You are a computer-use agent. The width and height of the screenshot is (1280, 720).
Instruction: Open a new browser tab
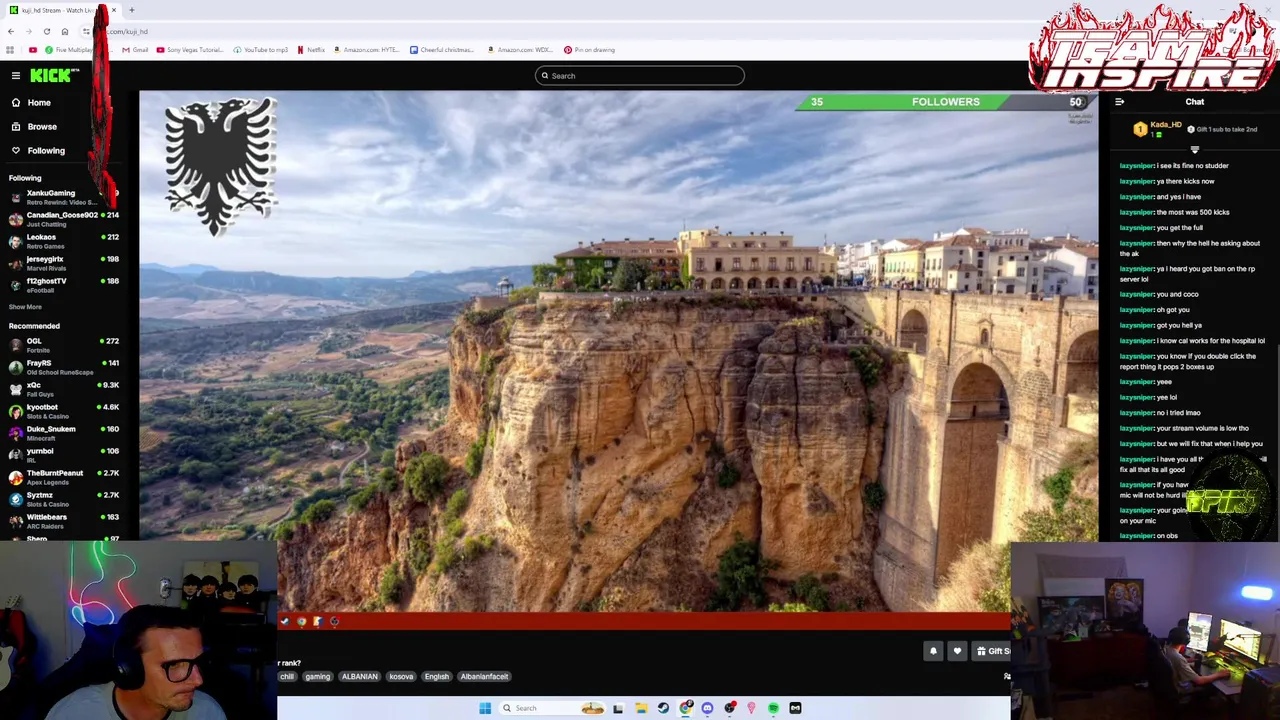pos(131,10)
